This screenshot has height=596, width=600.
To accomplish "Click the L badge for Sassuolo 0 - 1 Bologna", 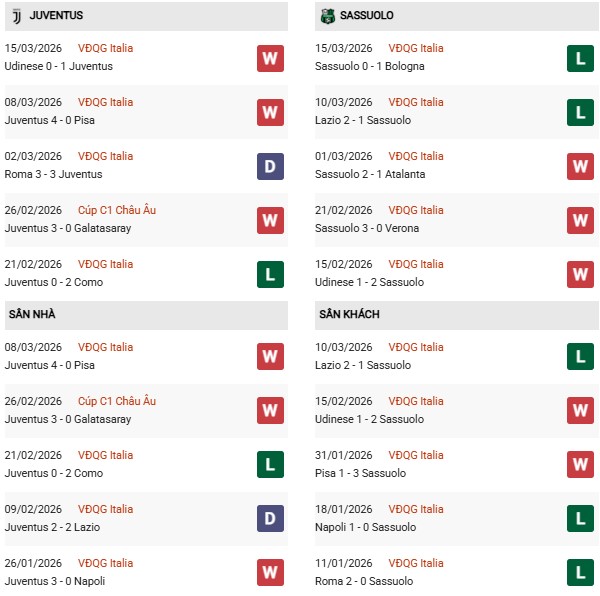I will pyautogui.click(x=580, y=58).
